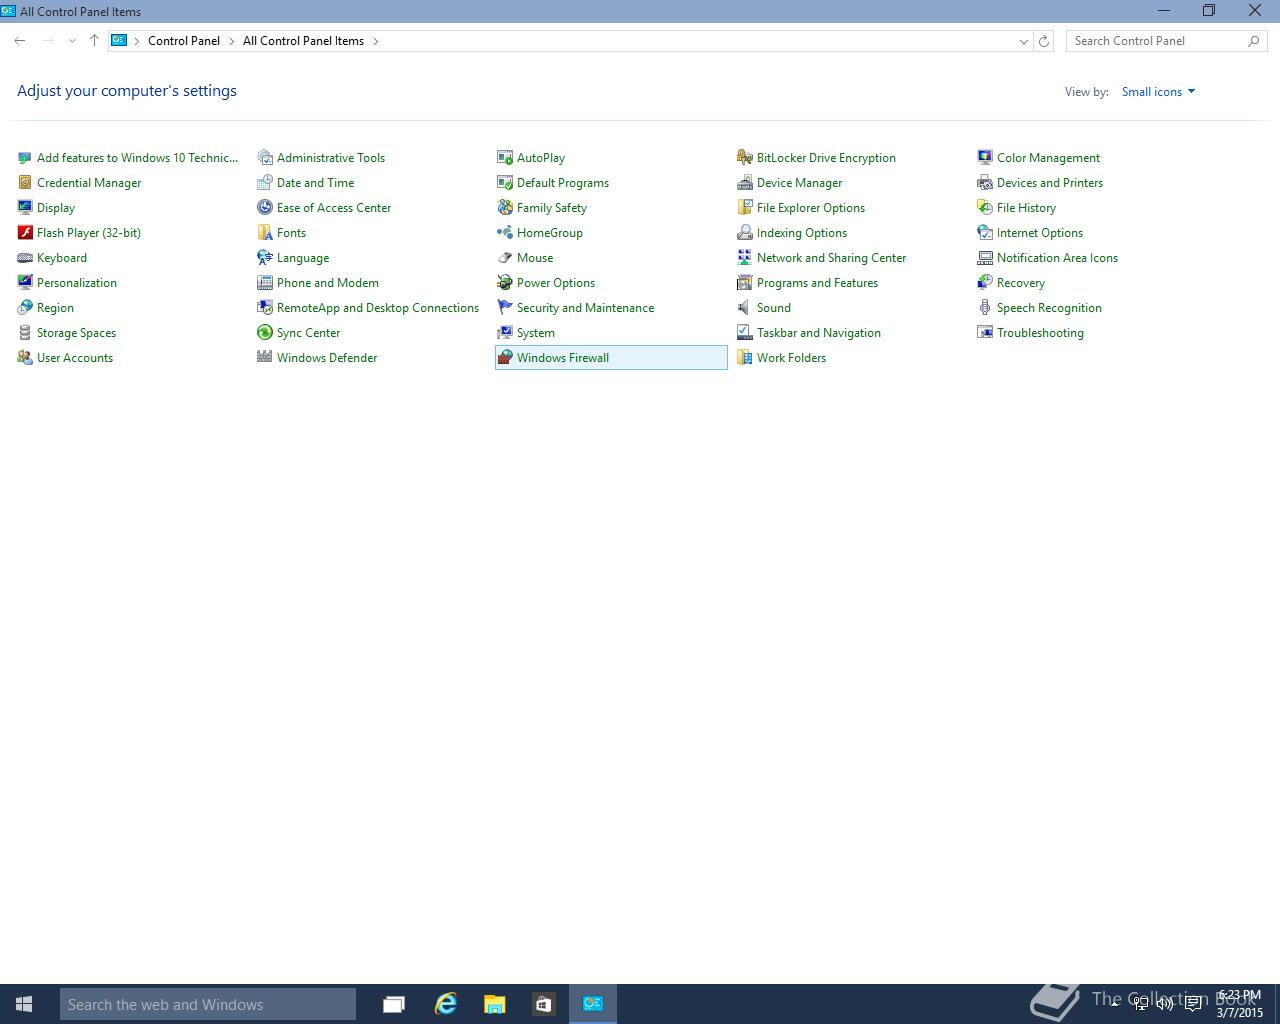1280x1024 pixels.
Task: Open the Personalization link
Action: tap(77, 283)
